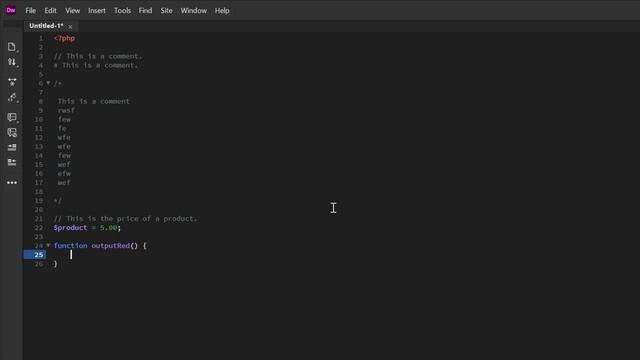This screenshot has width=640, height=360.
Task: Open the Help menu
Action: 222,11
